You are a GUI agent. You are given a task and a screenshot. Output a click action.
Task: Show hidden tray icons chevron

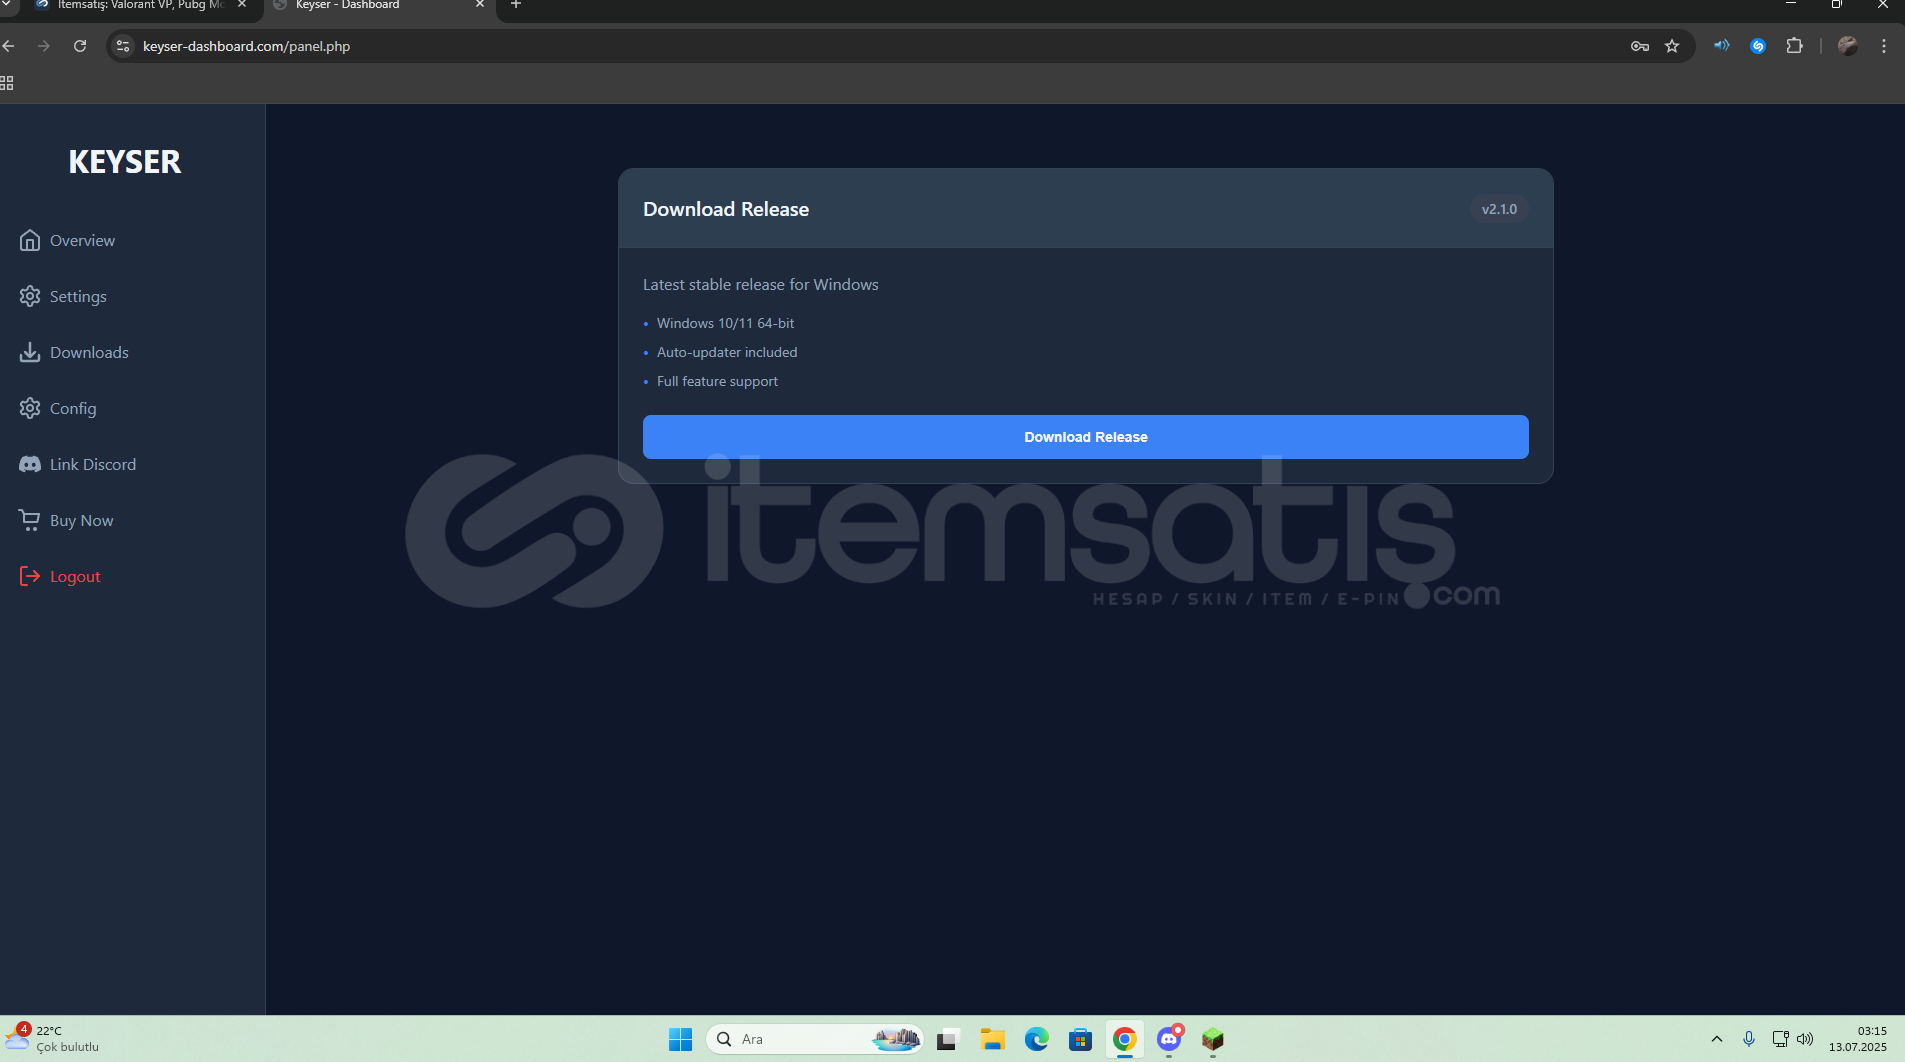1717,1039
